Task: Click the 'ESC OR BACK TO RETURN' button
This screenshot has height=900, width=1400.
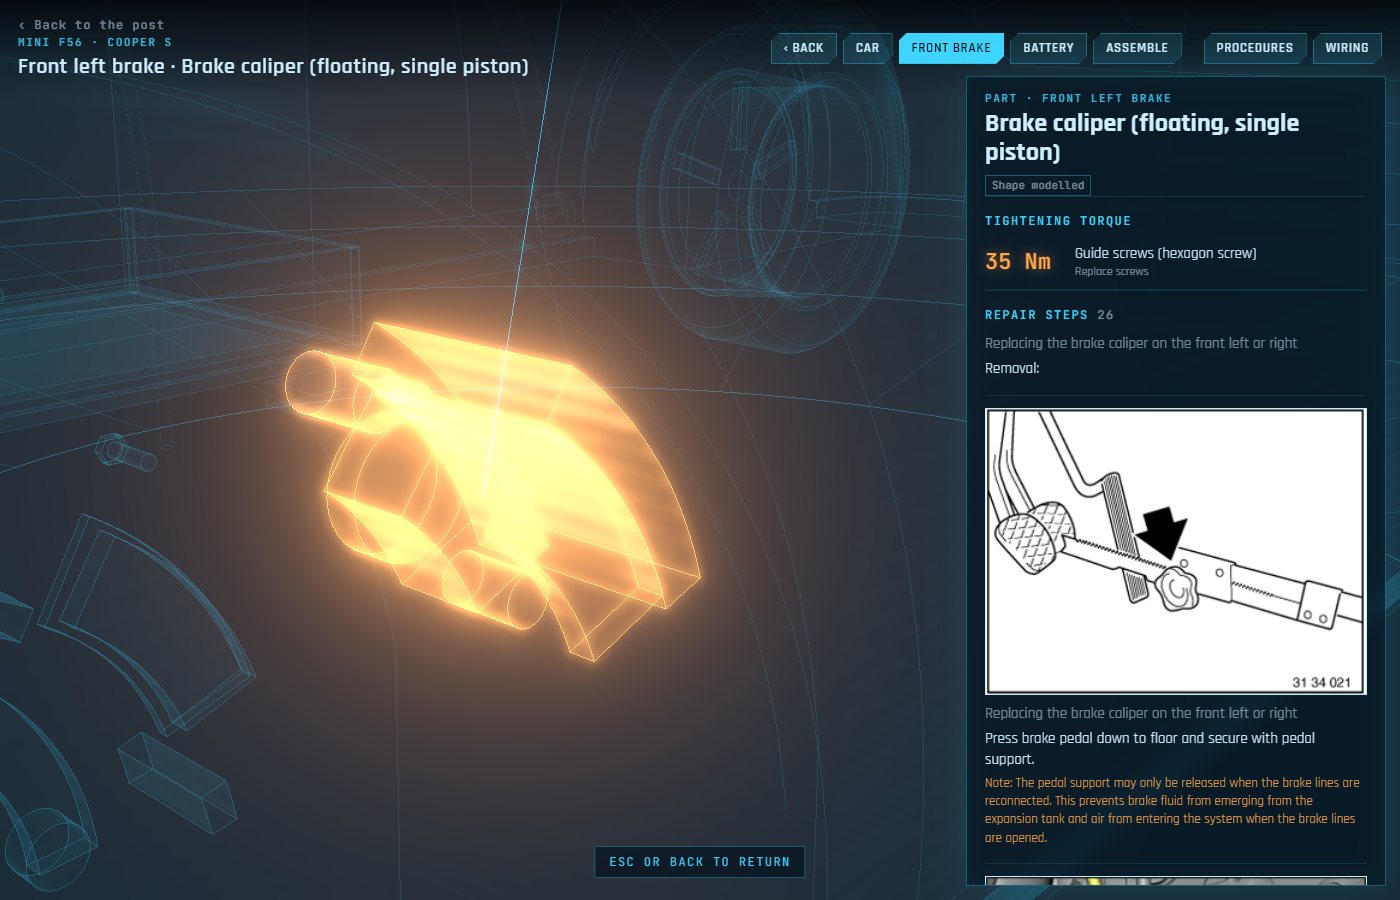Action: pos(699,862)
